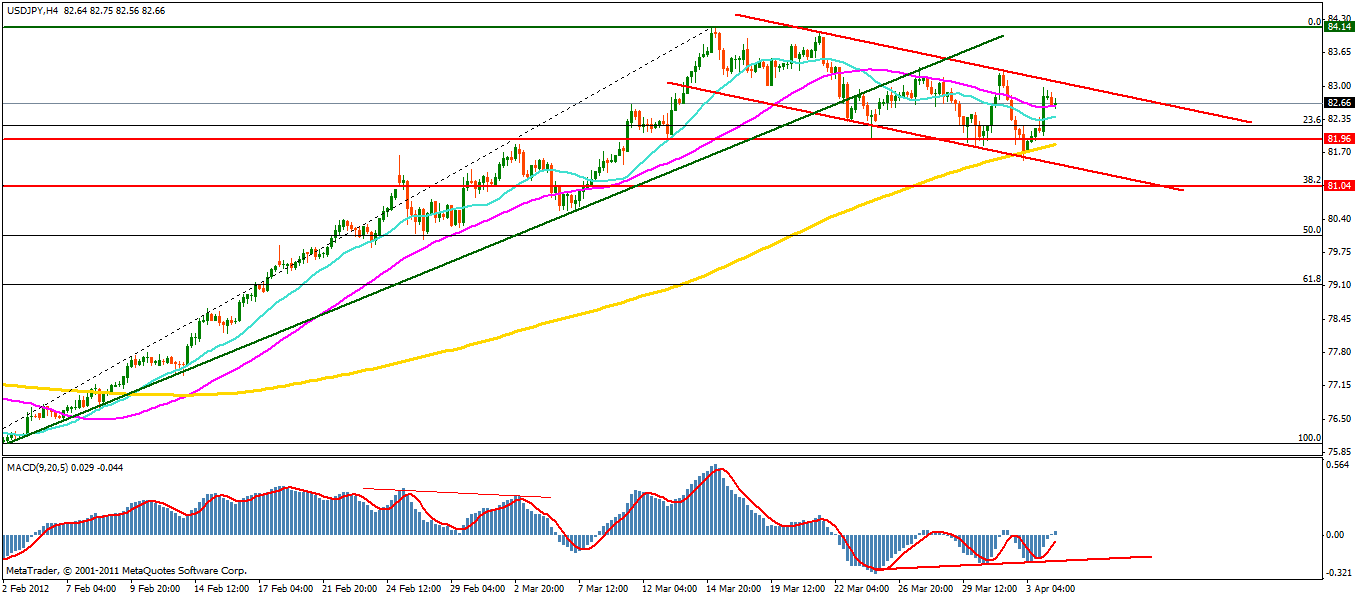
Task: Select the Fibonacci 23.6 level label
Action: [1310, 119]
